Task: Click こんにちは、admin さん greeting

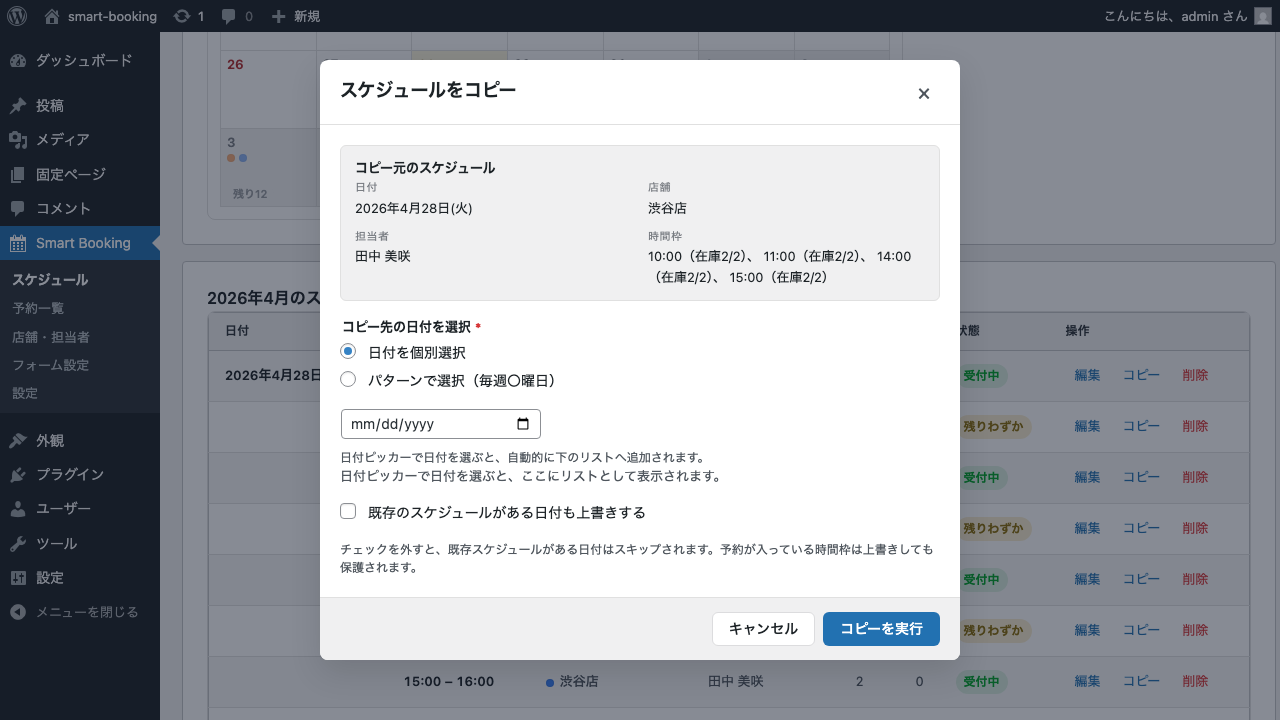Action: point(1176,16)
